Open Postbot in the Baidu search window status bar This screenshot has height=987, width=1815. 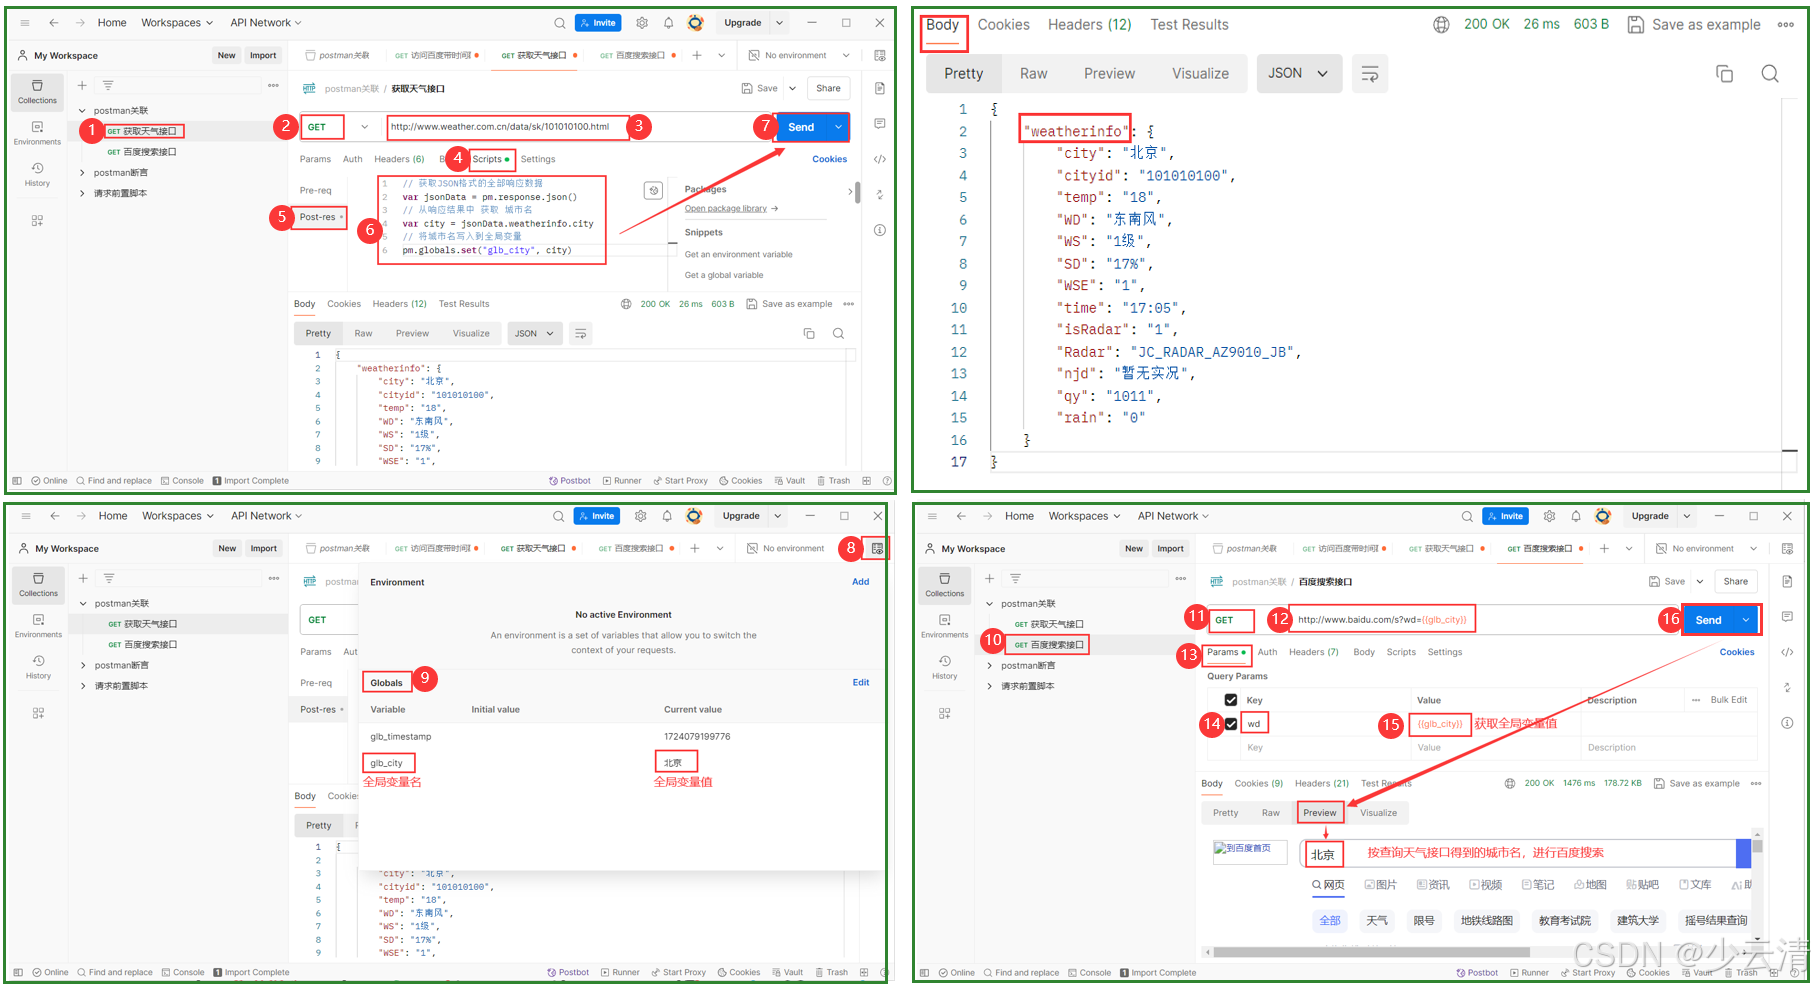1477,973
